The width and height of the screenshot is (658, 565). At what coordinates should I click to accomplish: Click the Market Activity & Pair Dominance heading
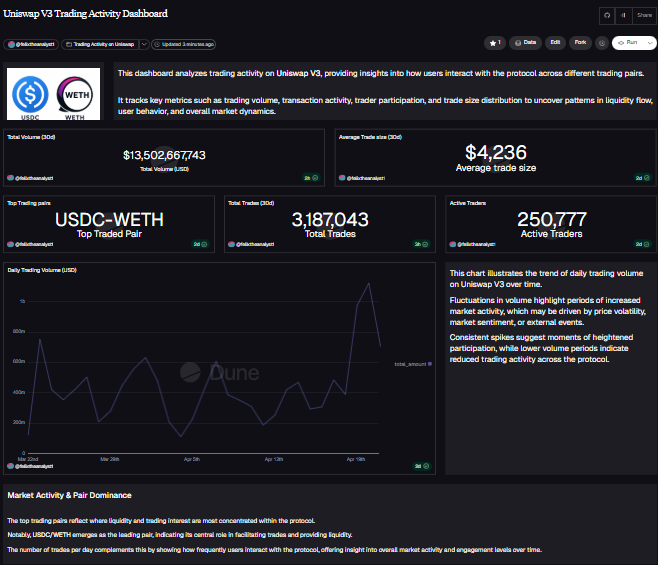69,495
